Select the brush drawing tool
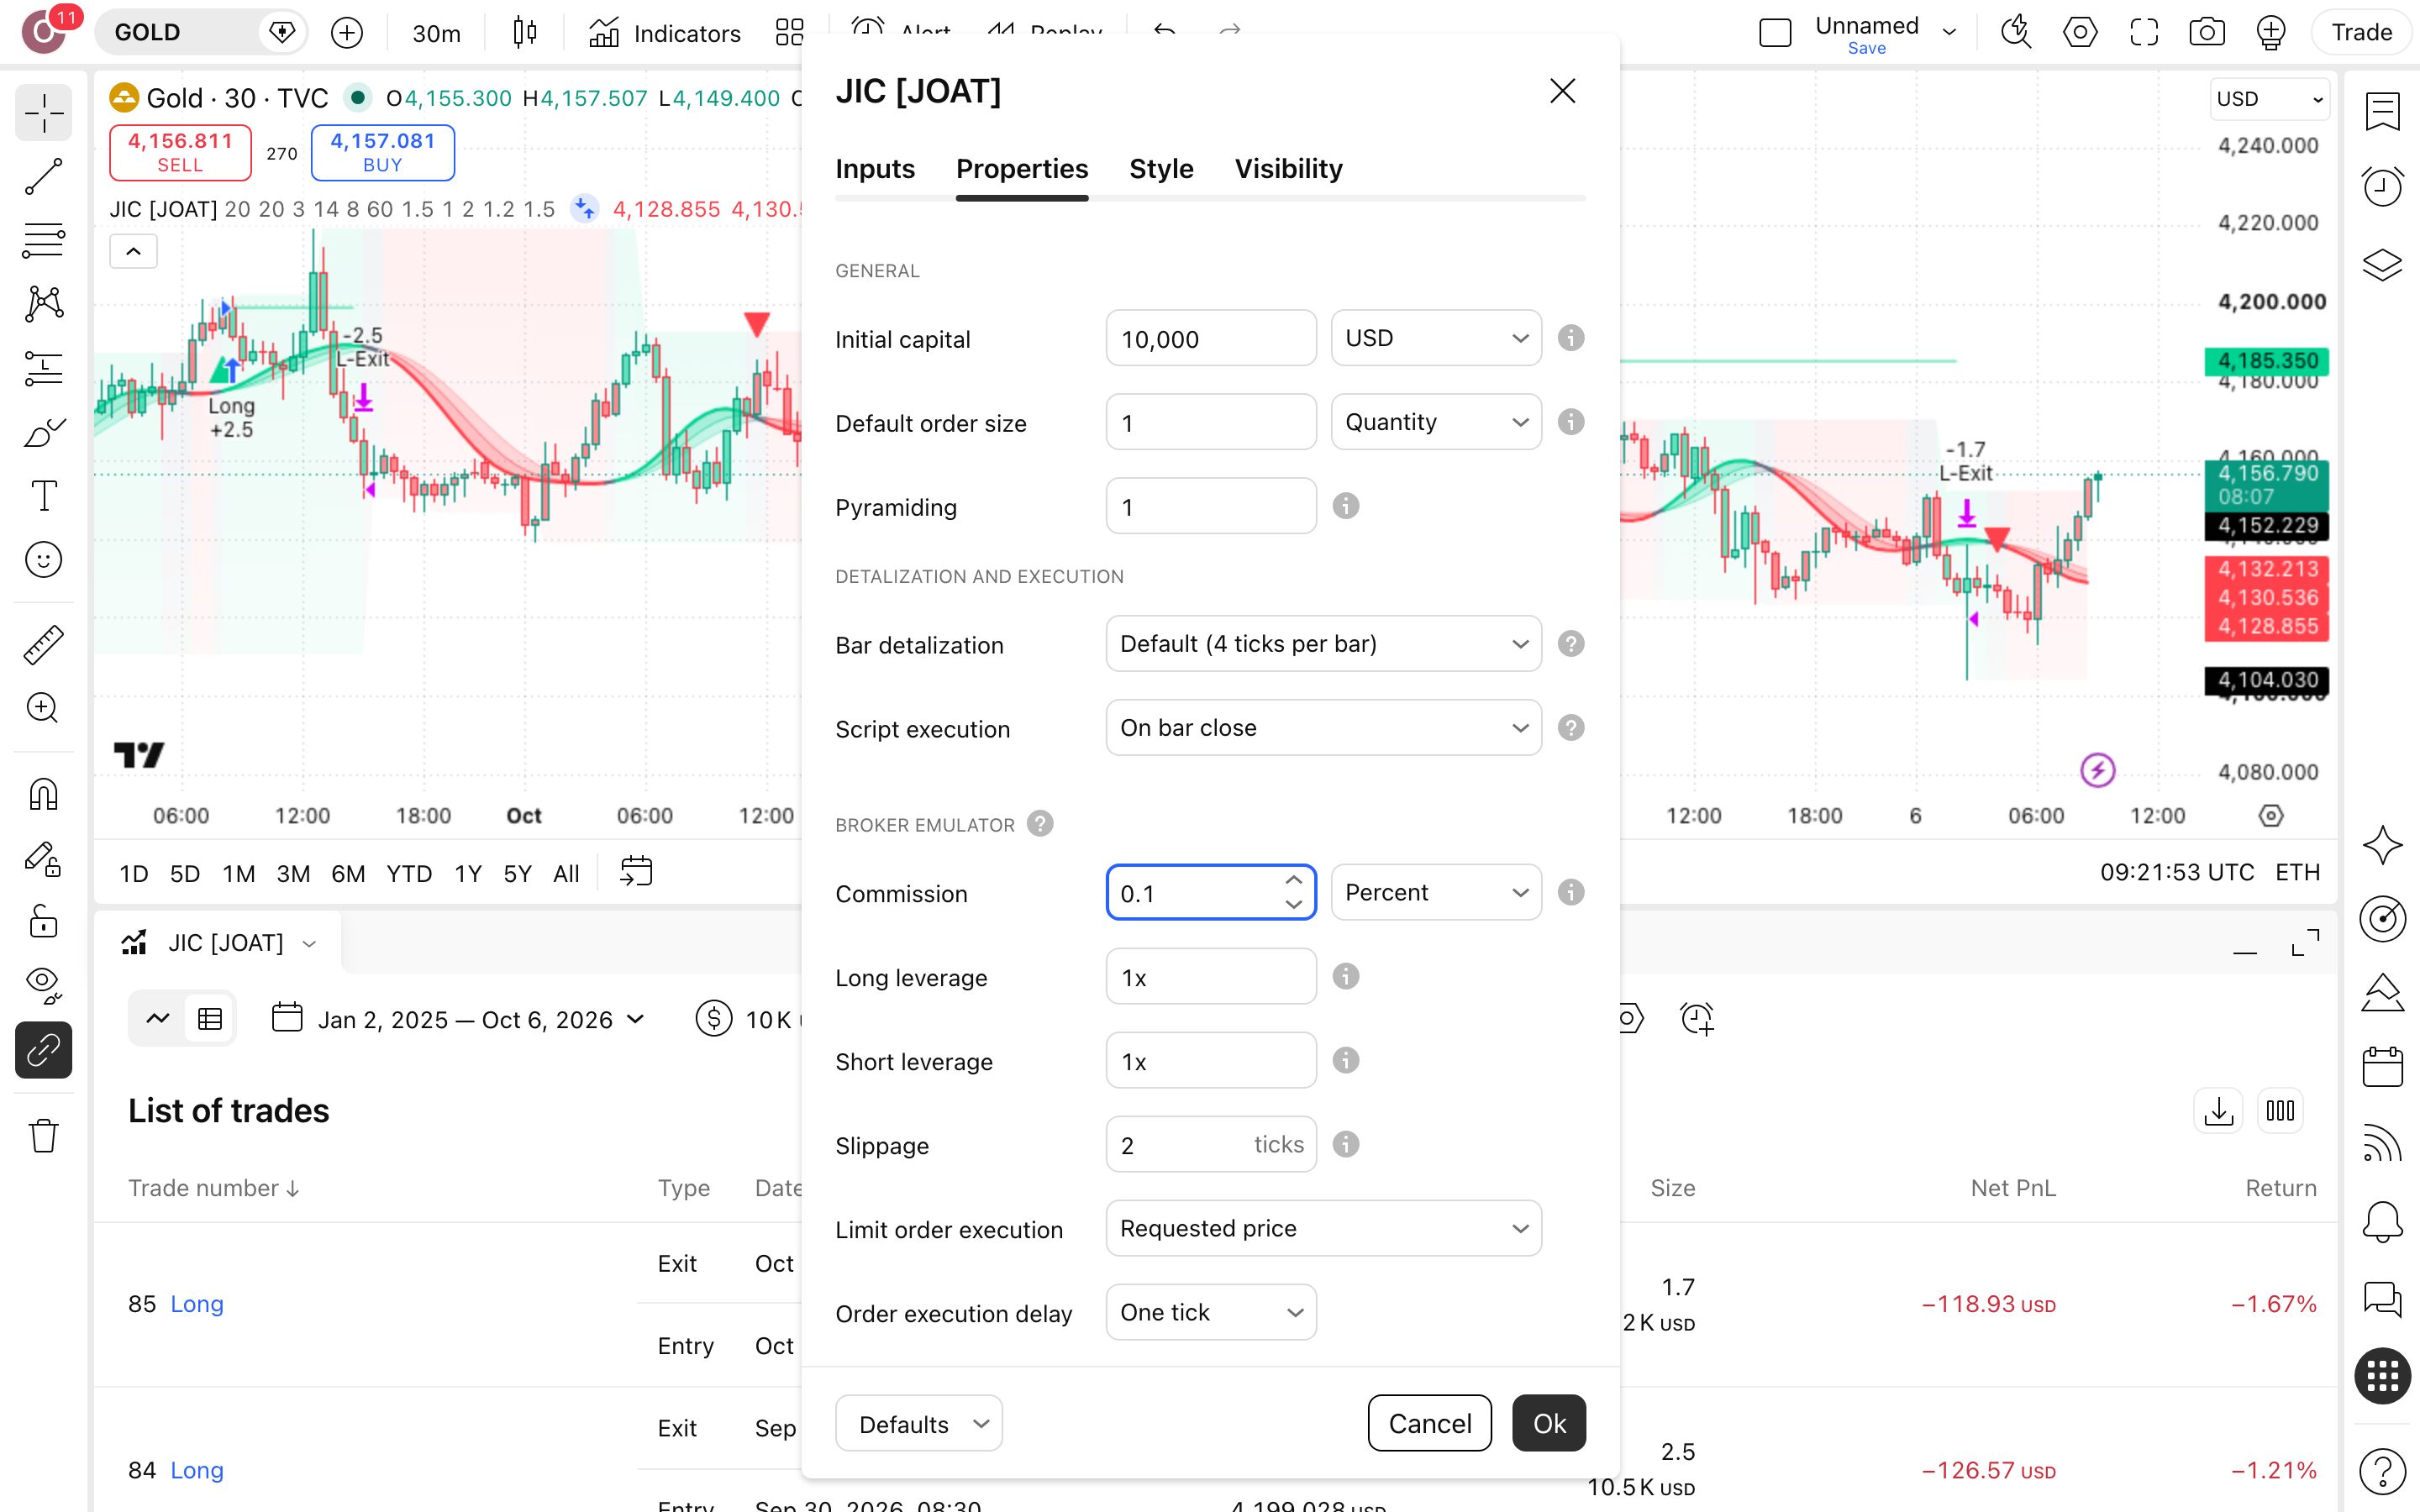This screenshot has width=2420, height=1512. [43, 432]
